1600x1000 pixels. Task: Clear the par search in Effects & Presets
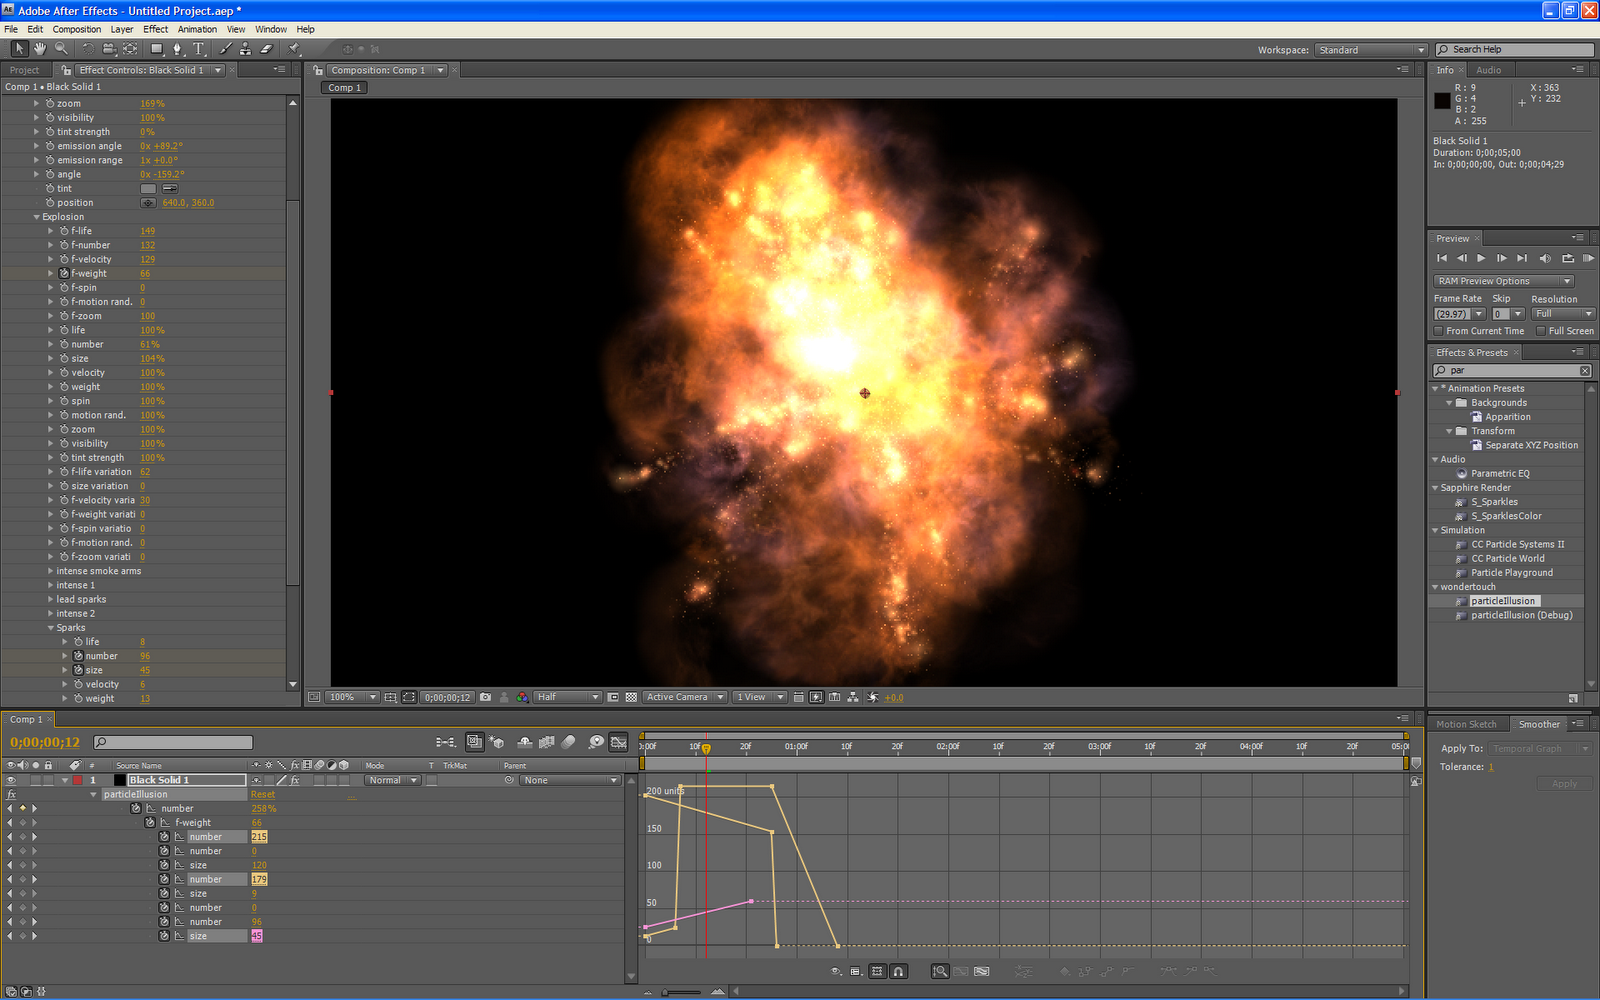pyautogui.click(x=1584, y=369)
